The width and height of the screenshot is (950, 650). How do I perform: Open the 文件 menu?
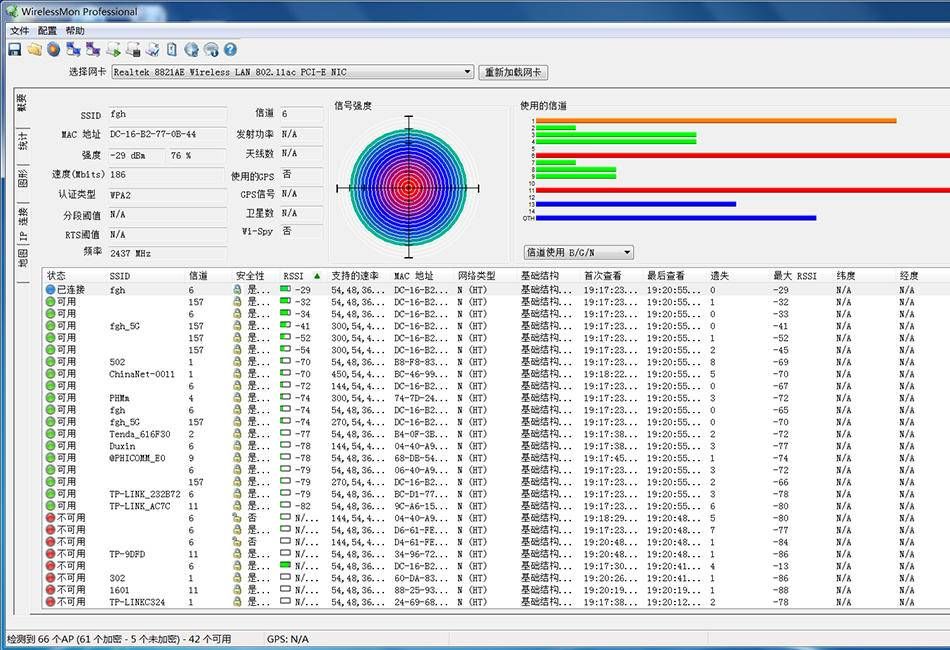(20, 31)
